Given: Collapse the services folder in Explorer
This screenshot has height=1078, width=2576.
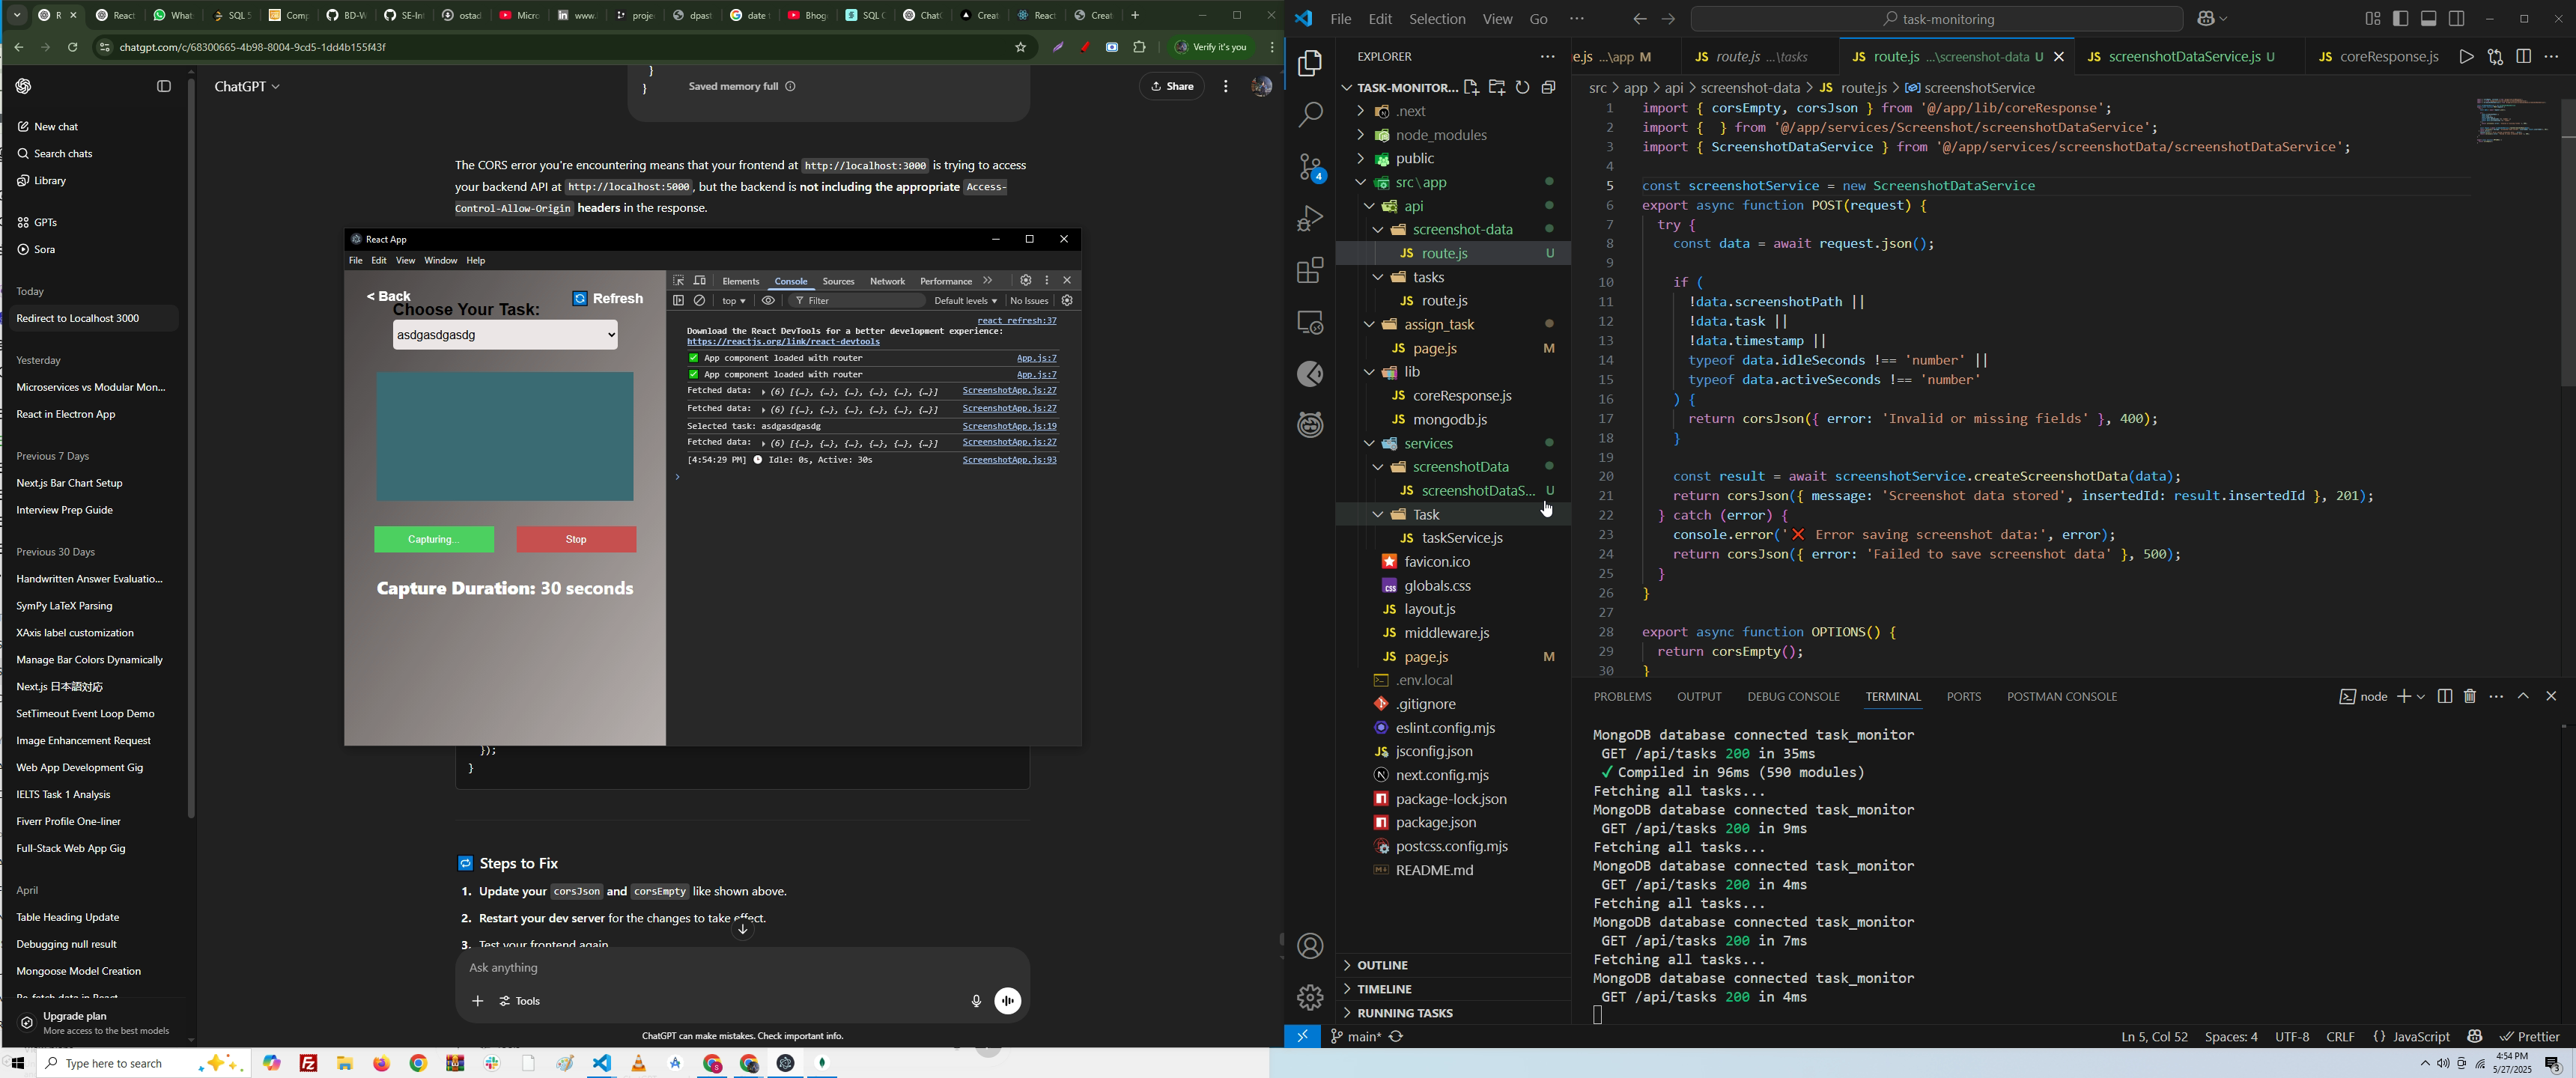Looking at the screenshot, I should 1368,444.
